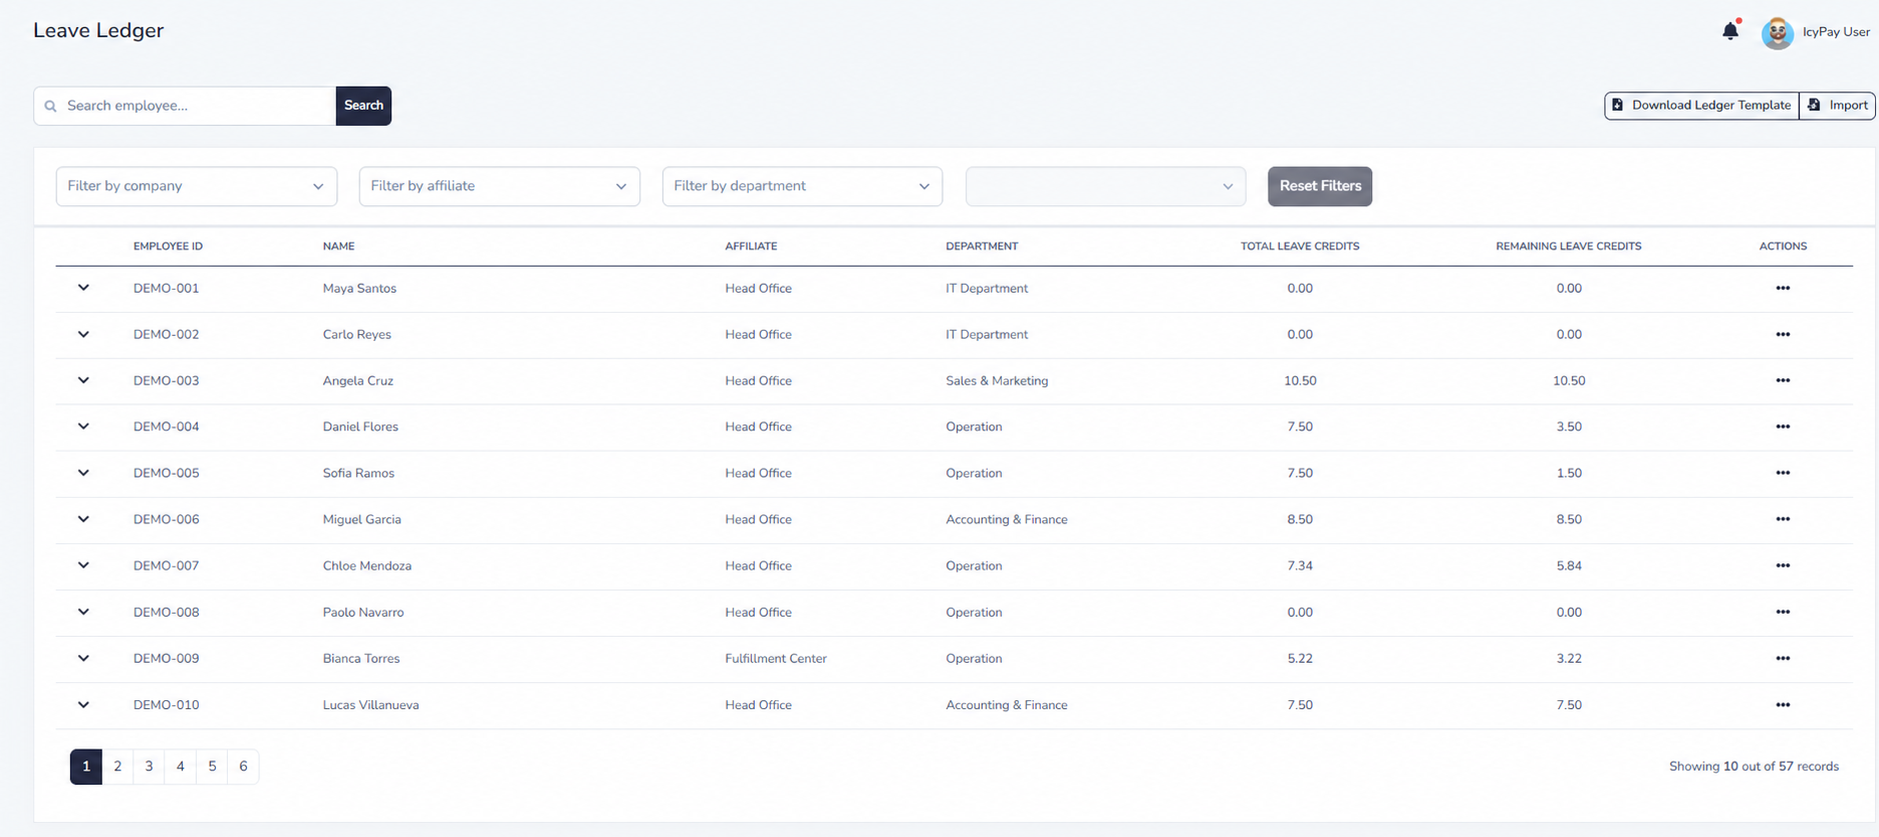Open actions menu for Daniel Flores
1879x837 pixels.
[1782, 426]
